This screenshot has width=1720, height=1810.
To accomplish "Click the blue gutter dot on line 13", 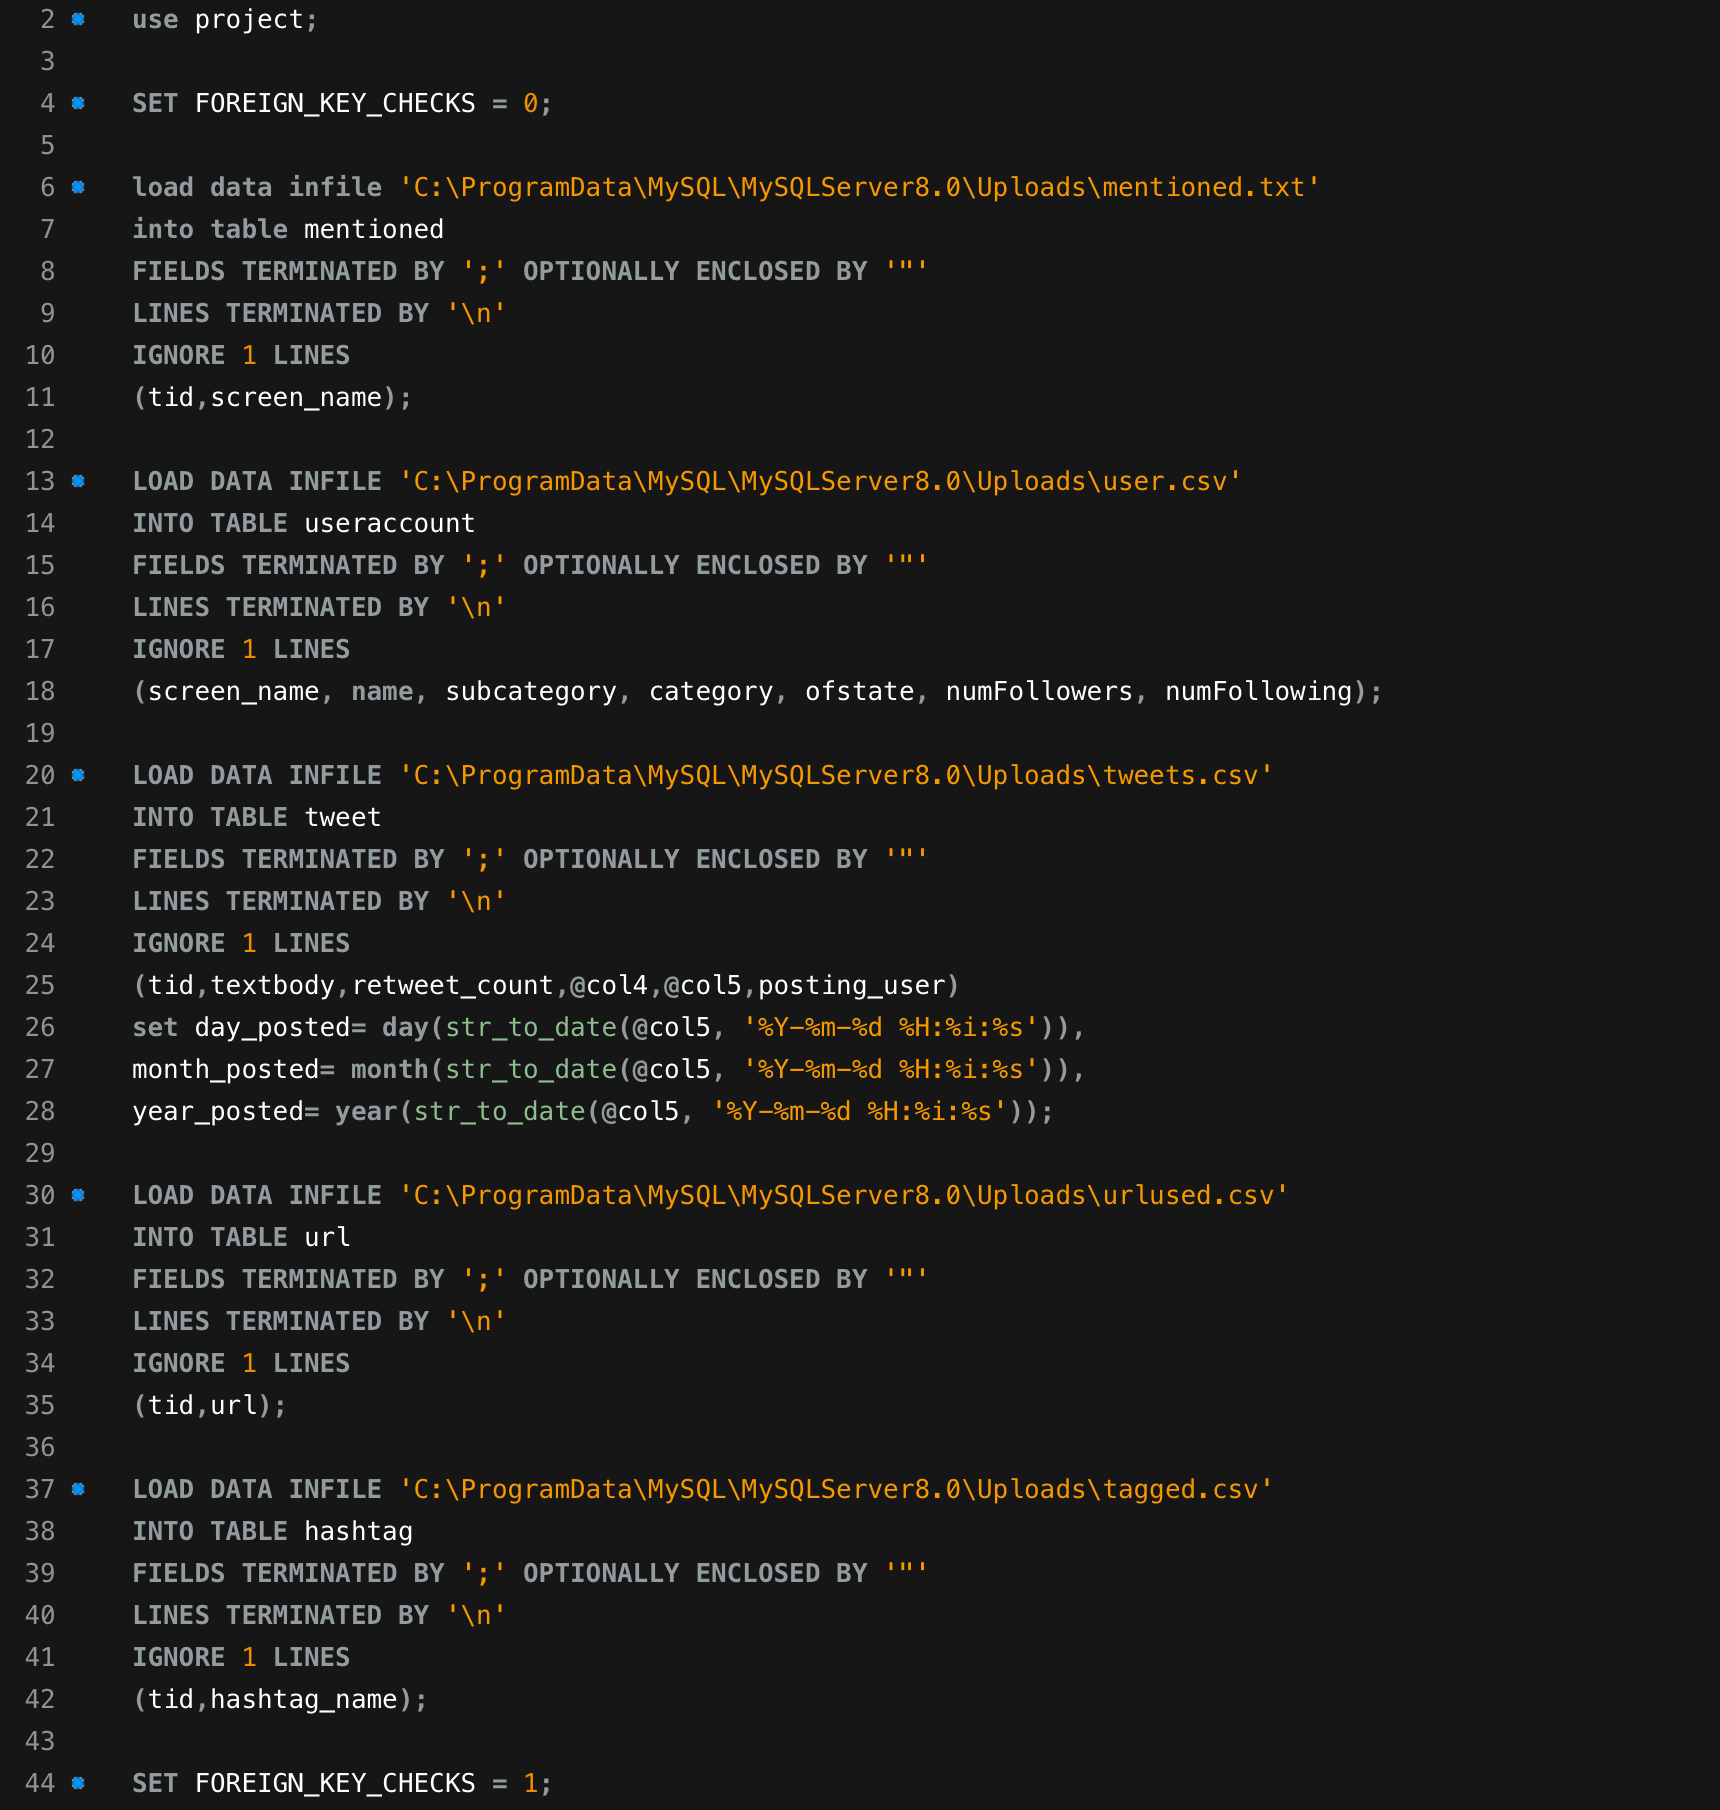I will [x=78, y=482].
